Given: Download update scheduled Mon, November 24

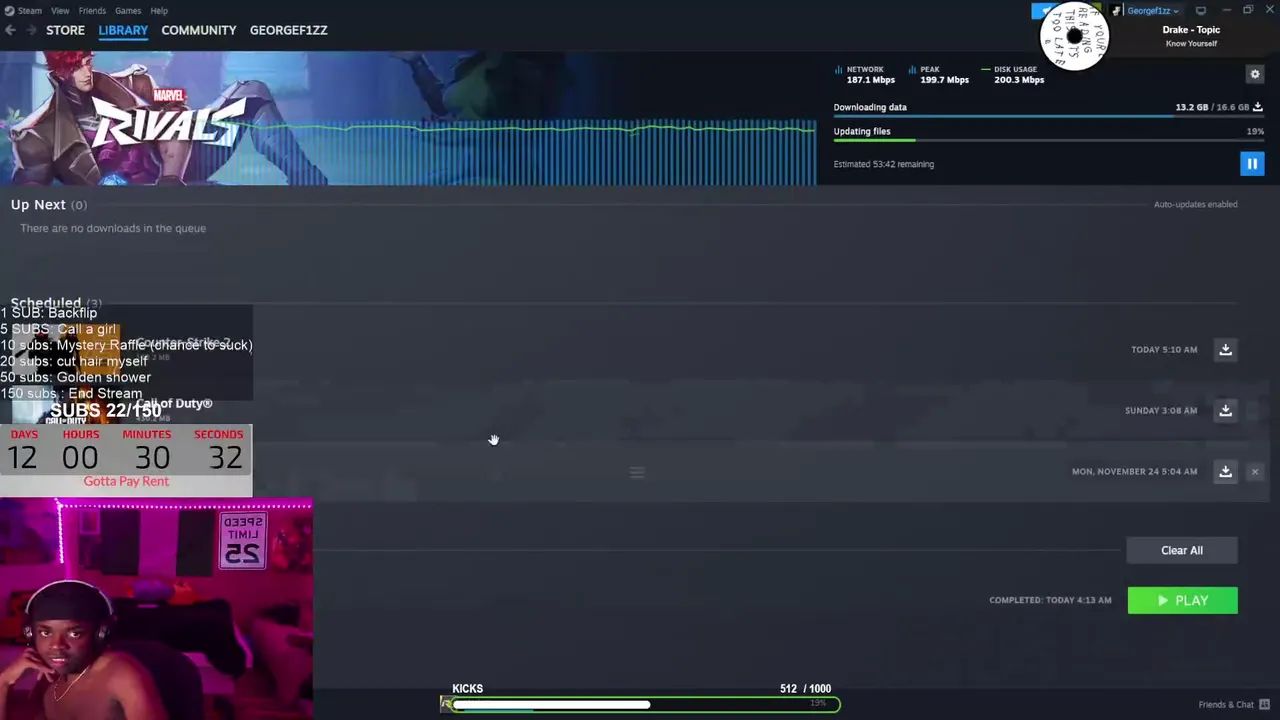Looking at the screenshot, I should point(1225,471).
